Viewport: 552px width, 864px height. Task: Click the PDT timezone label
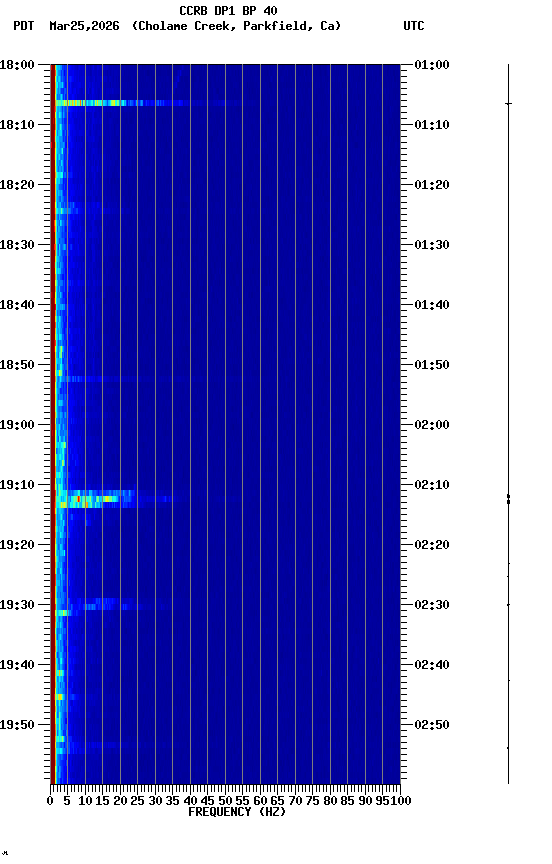tap(24, 26)
